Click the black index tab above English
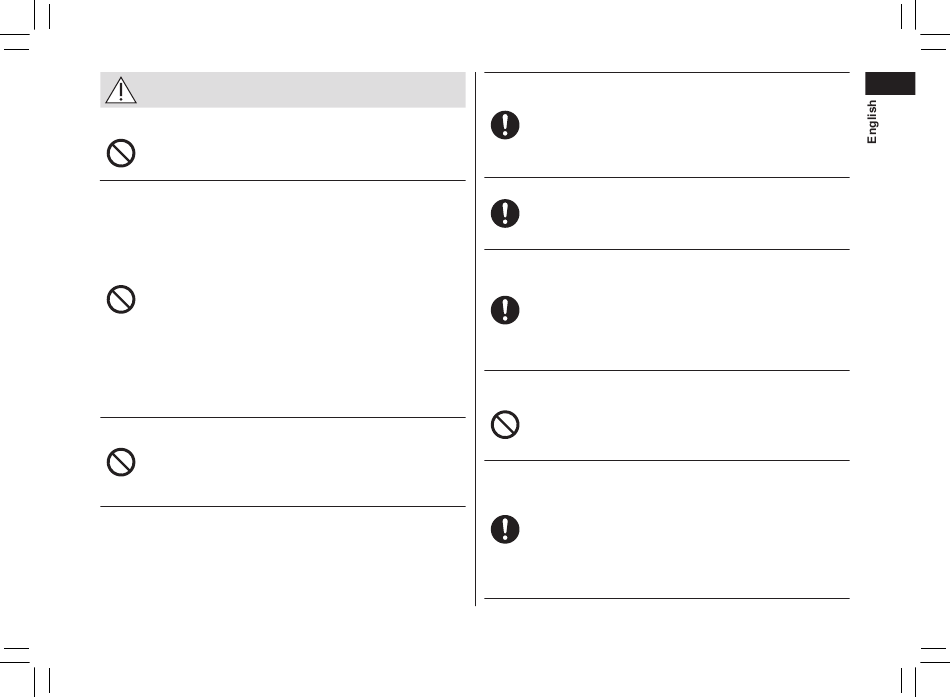The image size is (950, 697). (x=890, y=84)
